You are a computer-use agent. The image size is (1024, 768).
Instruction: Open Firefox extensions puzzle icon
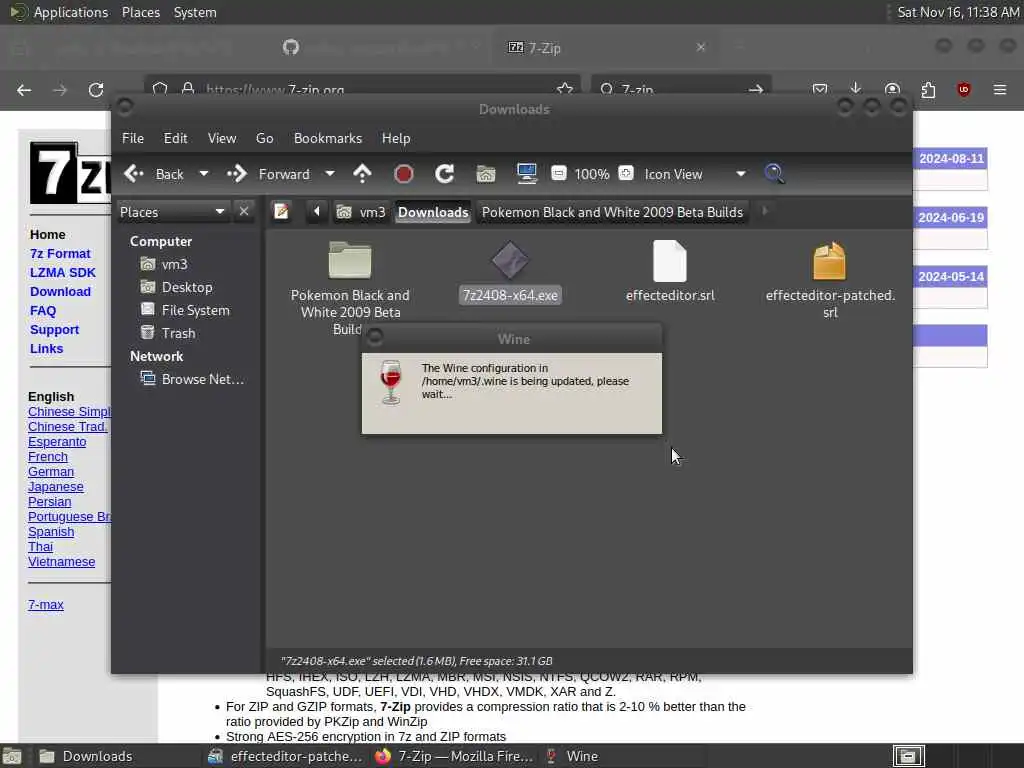(x=928, y=90)
